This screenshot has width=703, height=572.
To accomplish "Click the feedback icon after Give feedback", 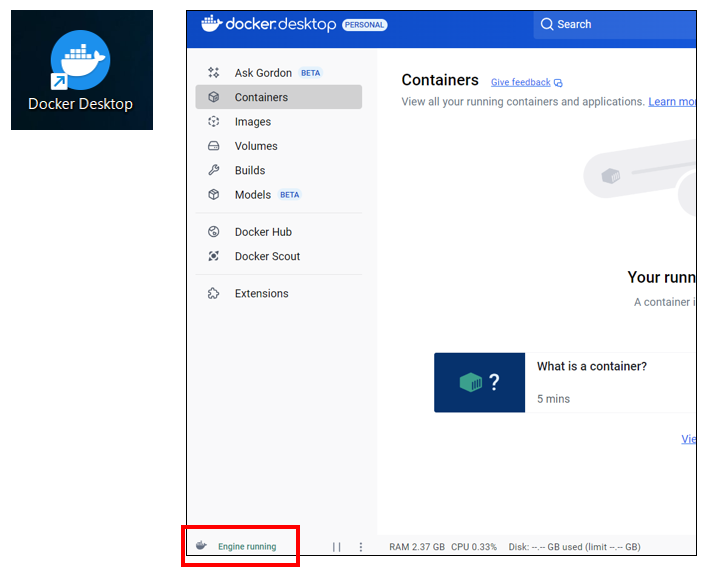I will [x=558, y=83].
